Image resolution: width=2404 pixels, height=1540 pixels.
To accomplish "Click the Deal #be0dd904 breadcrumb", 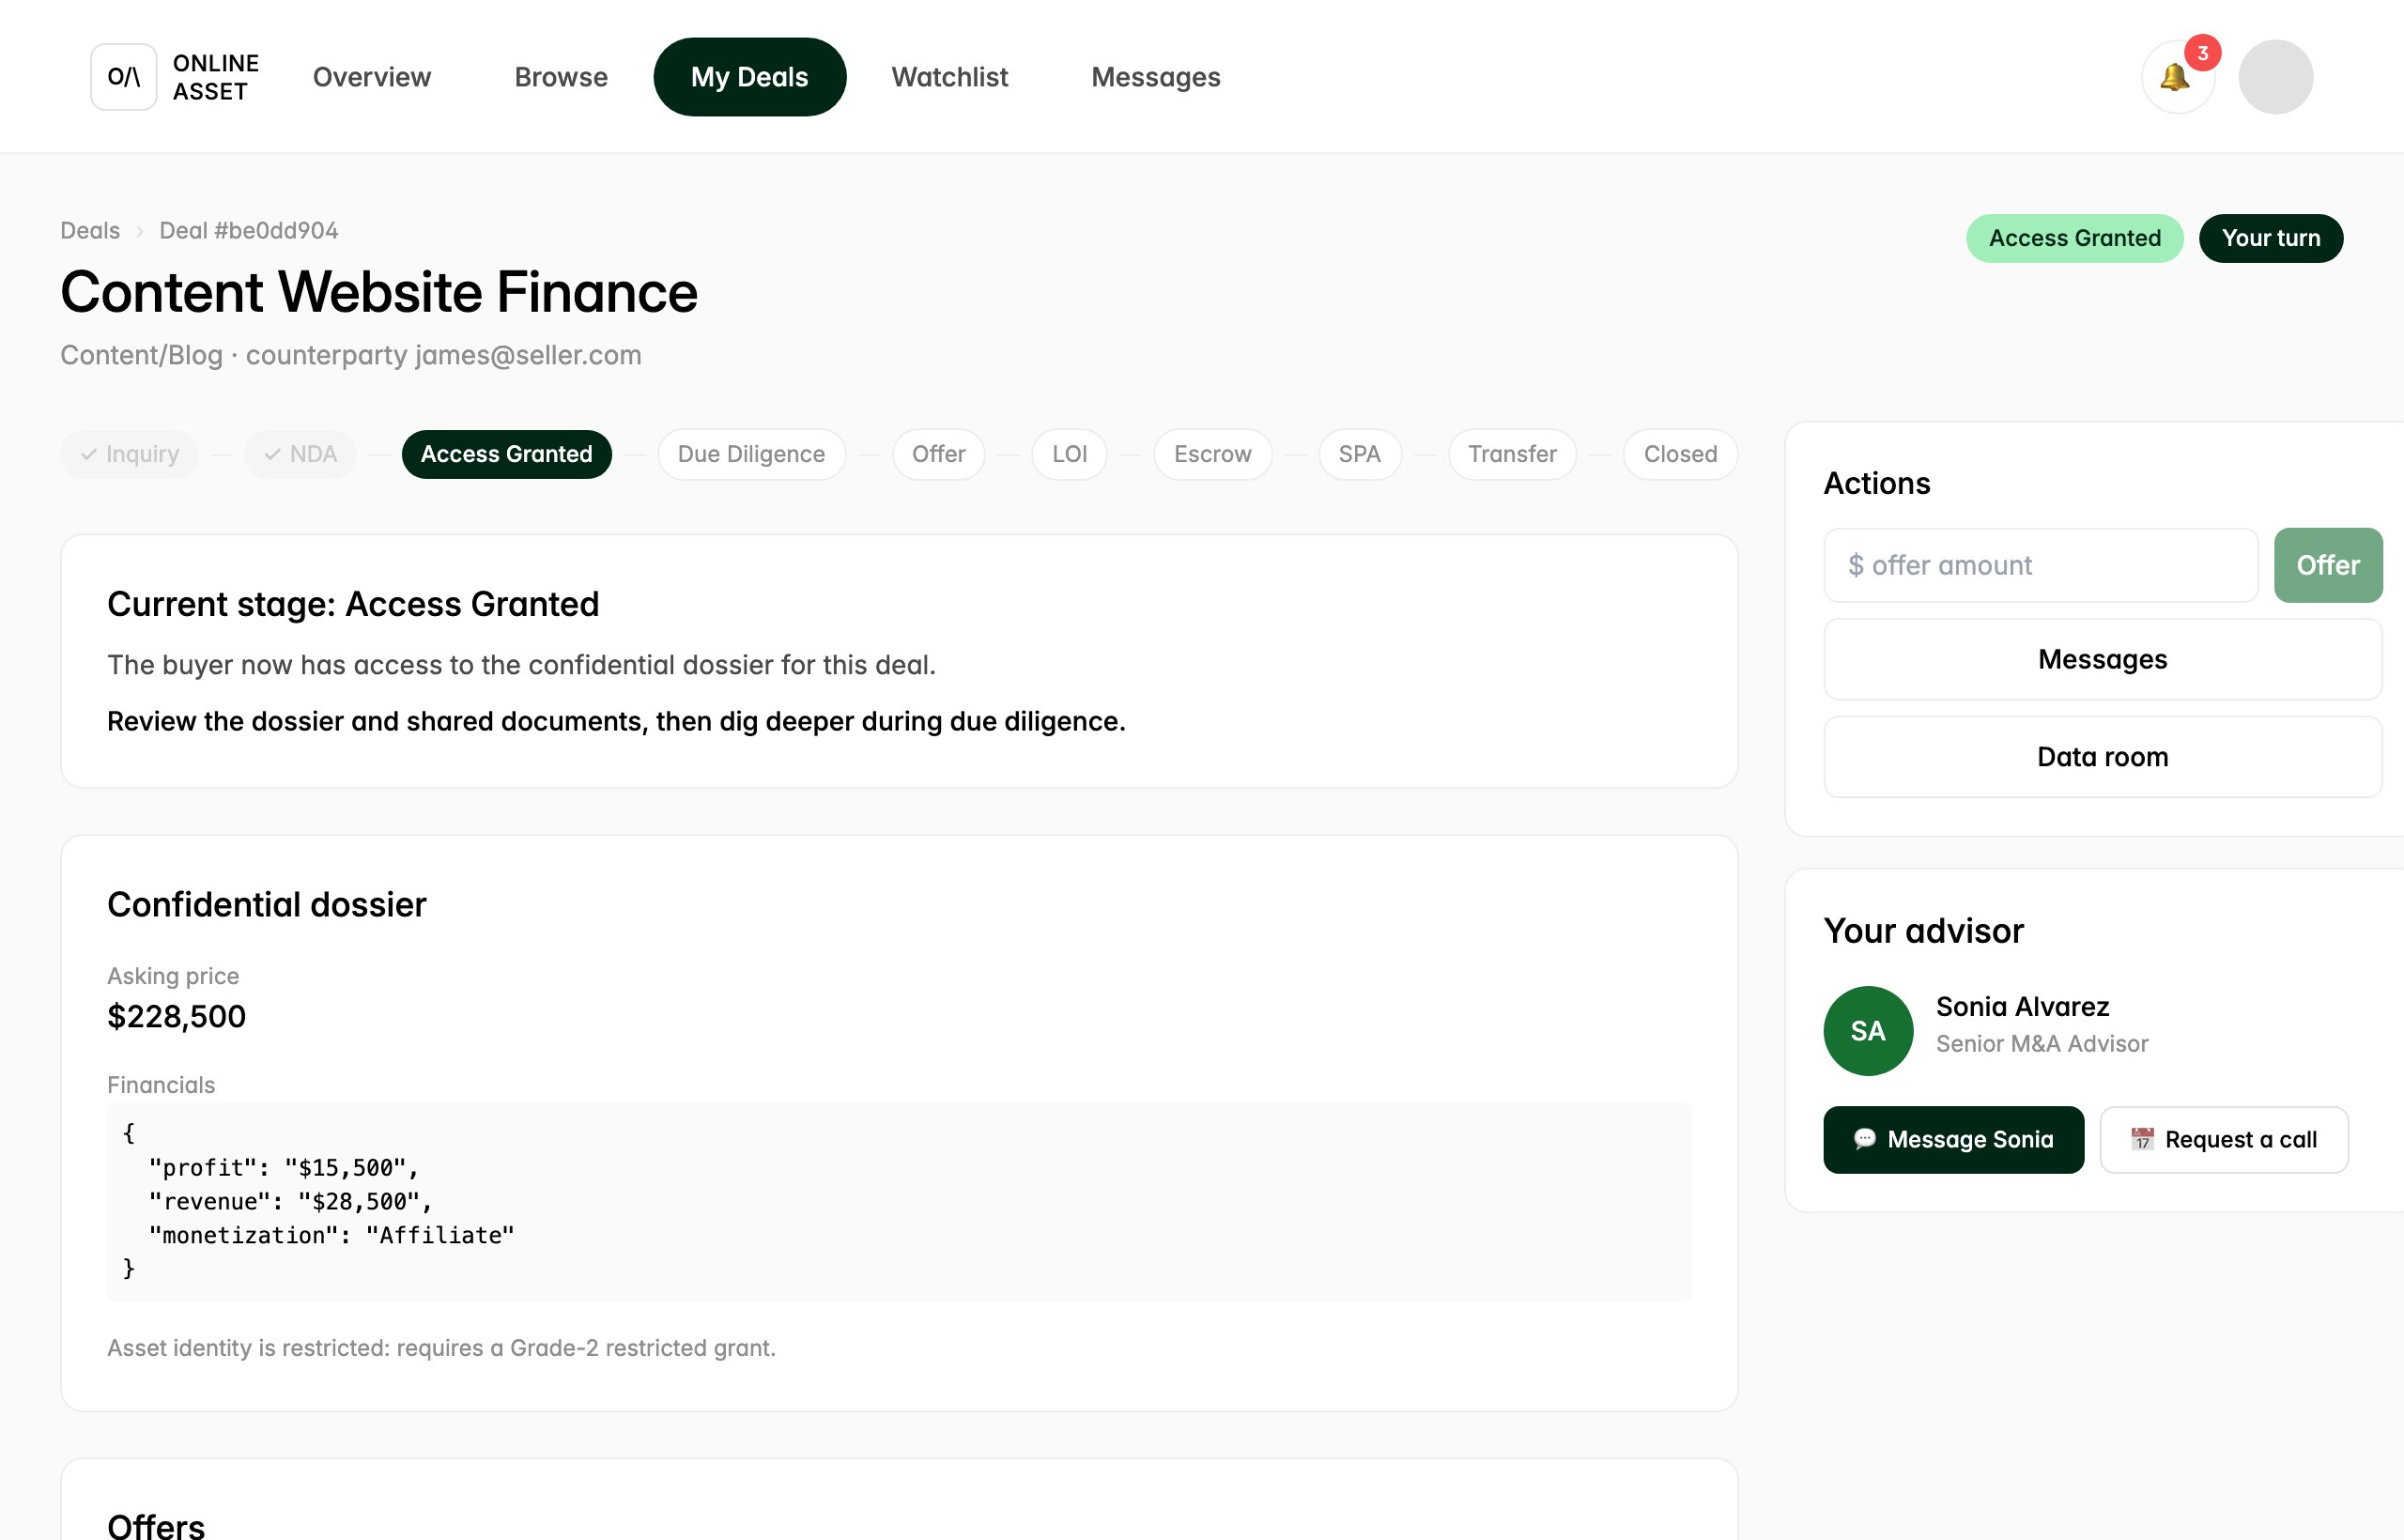I will pos(248,230).
